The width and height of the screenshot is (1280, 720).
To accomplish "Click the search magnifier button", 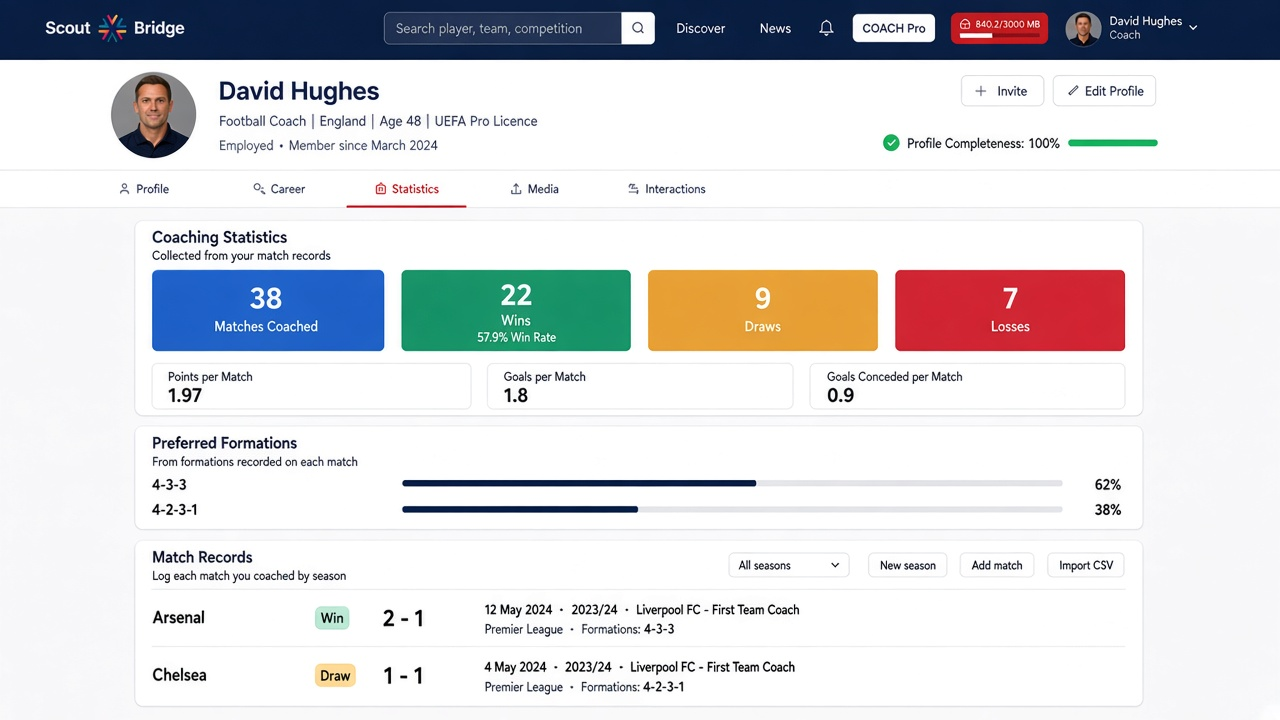I will point(638,28).
